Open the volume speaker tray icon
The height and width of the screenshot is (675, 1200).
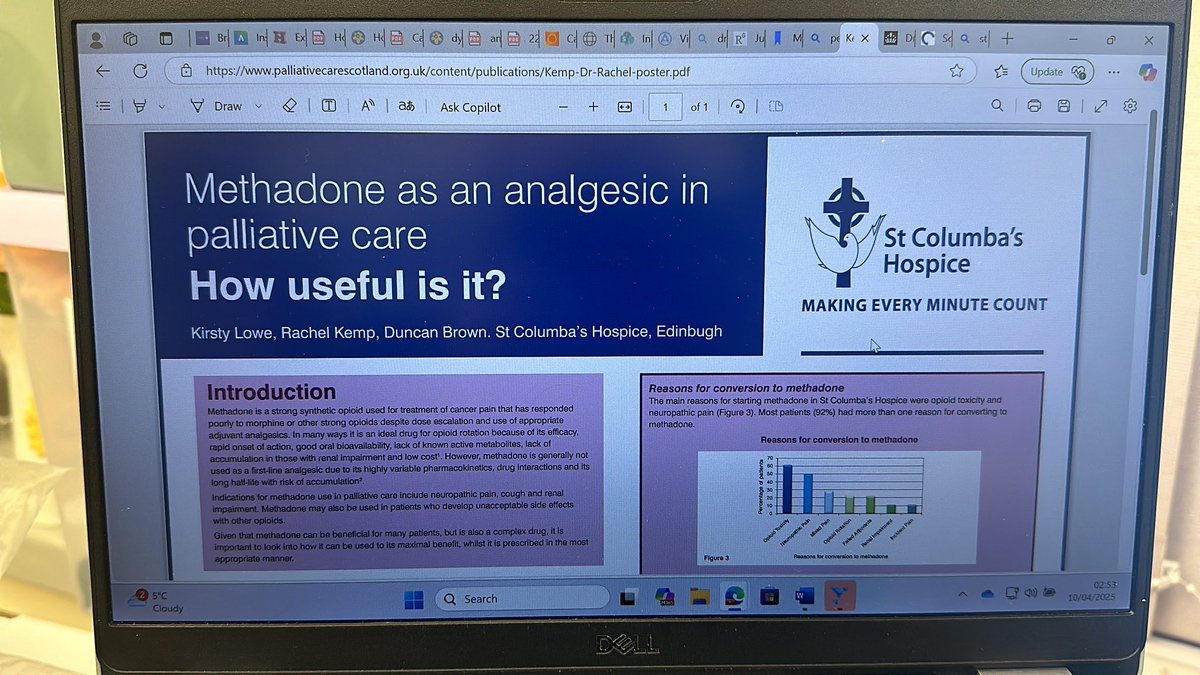[x=1030, y=593]
